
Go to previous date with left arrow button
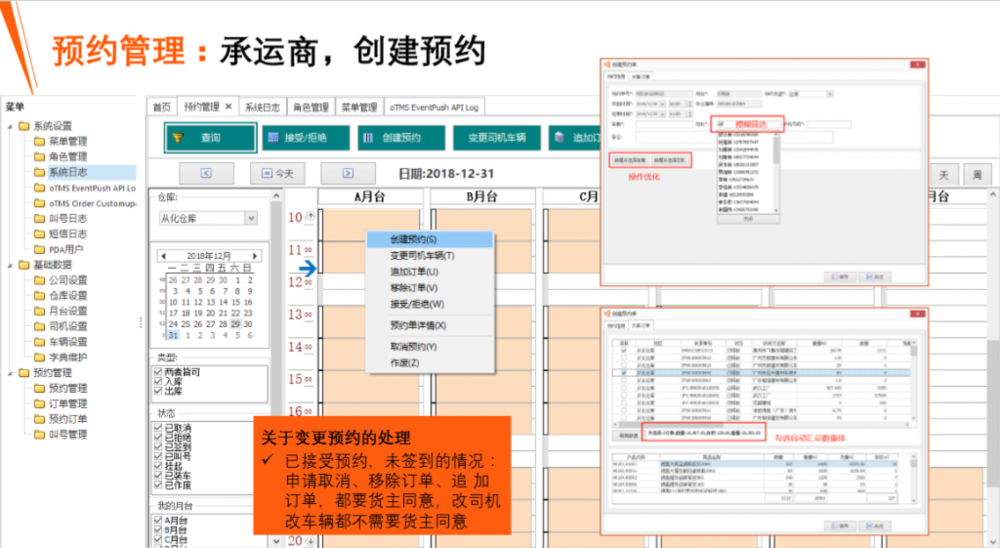click(205, 174)
